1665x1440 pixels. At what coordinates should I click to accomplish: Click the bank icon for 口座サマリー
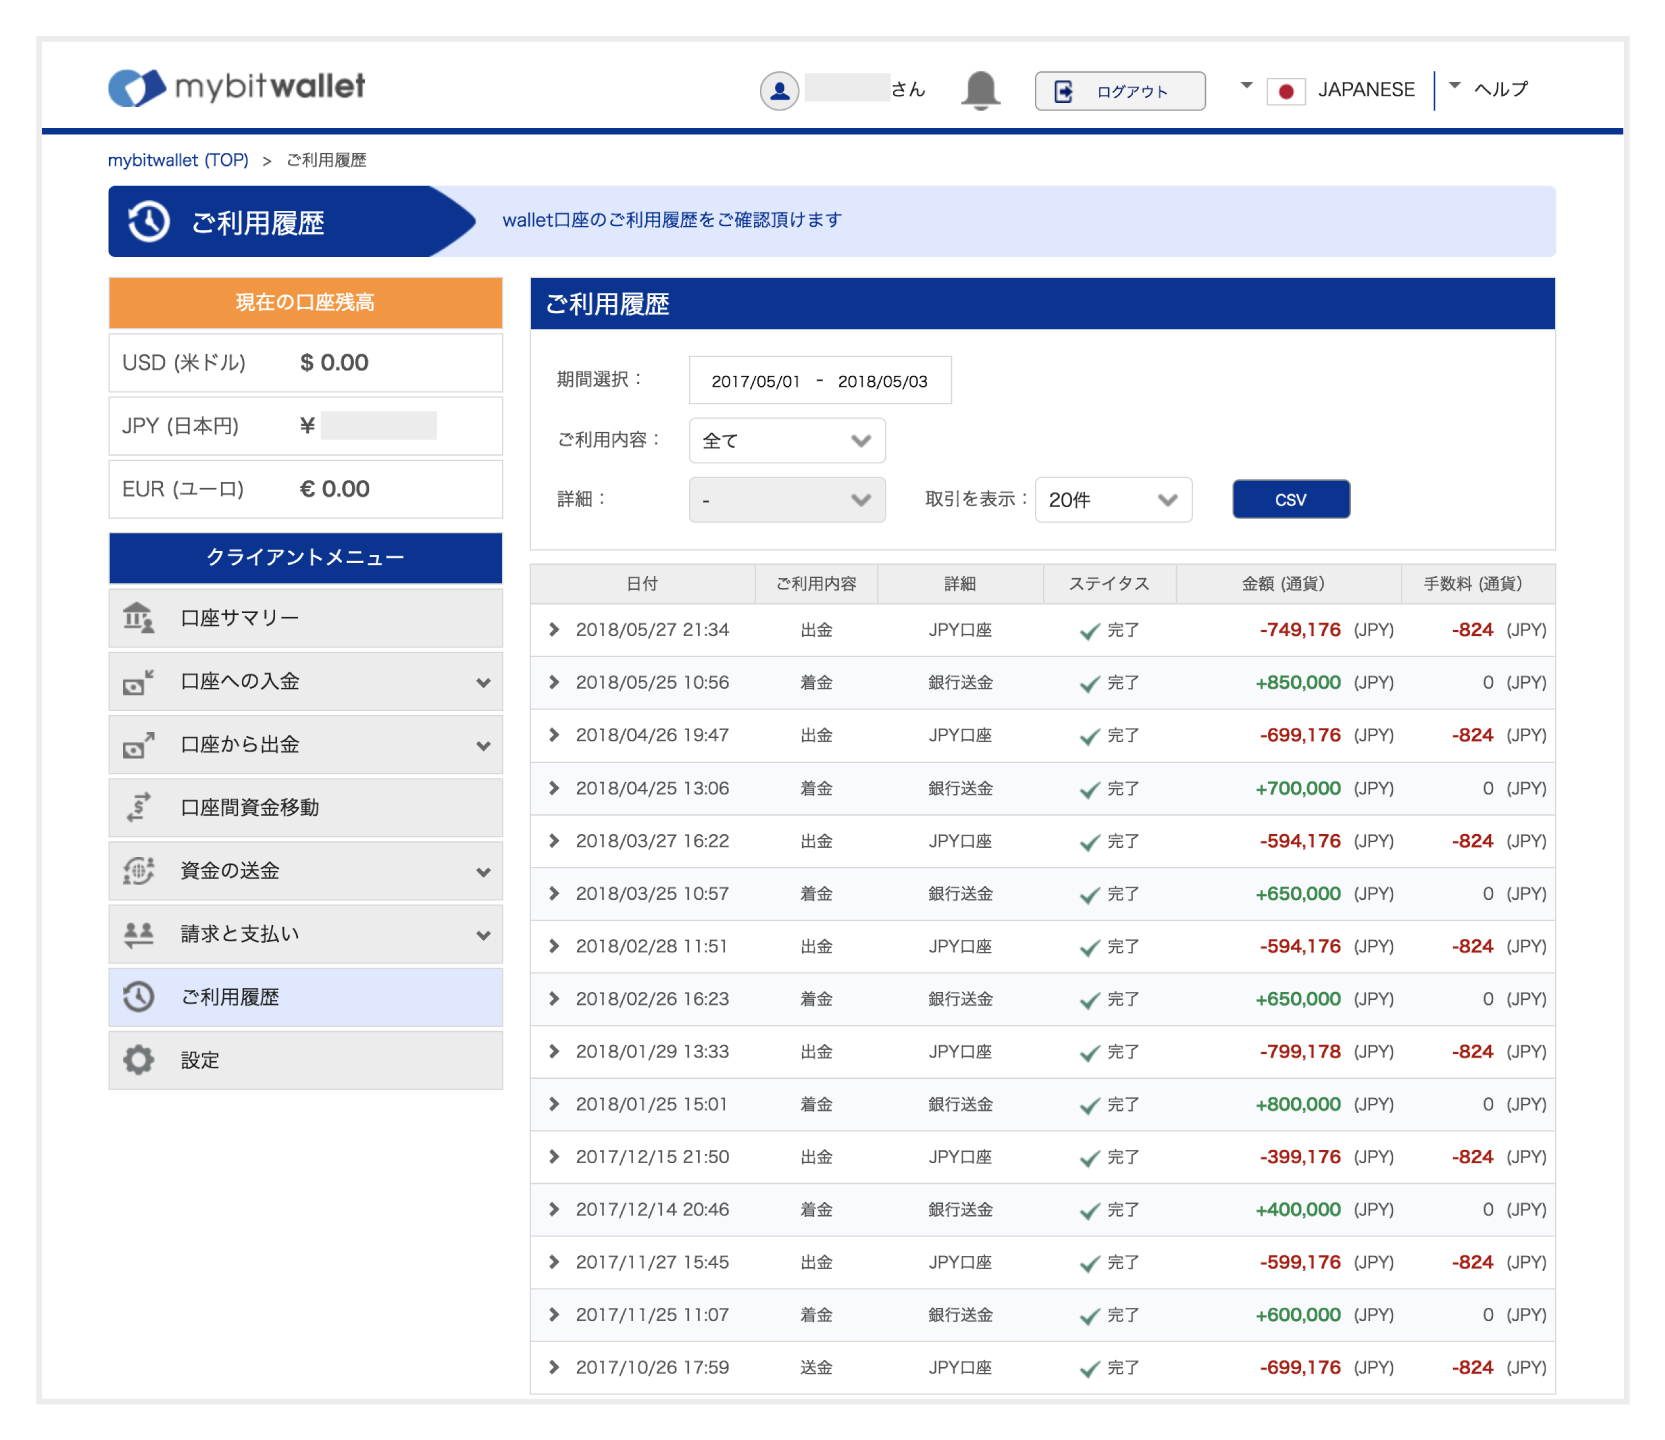pos(139,618)
